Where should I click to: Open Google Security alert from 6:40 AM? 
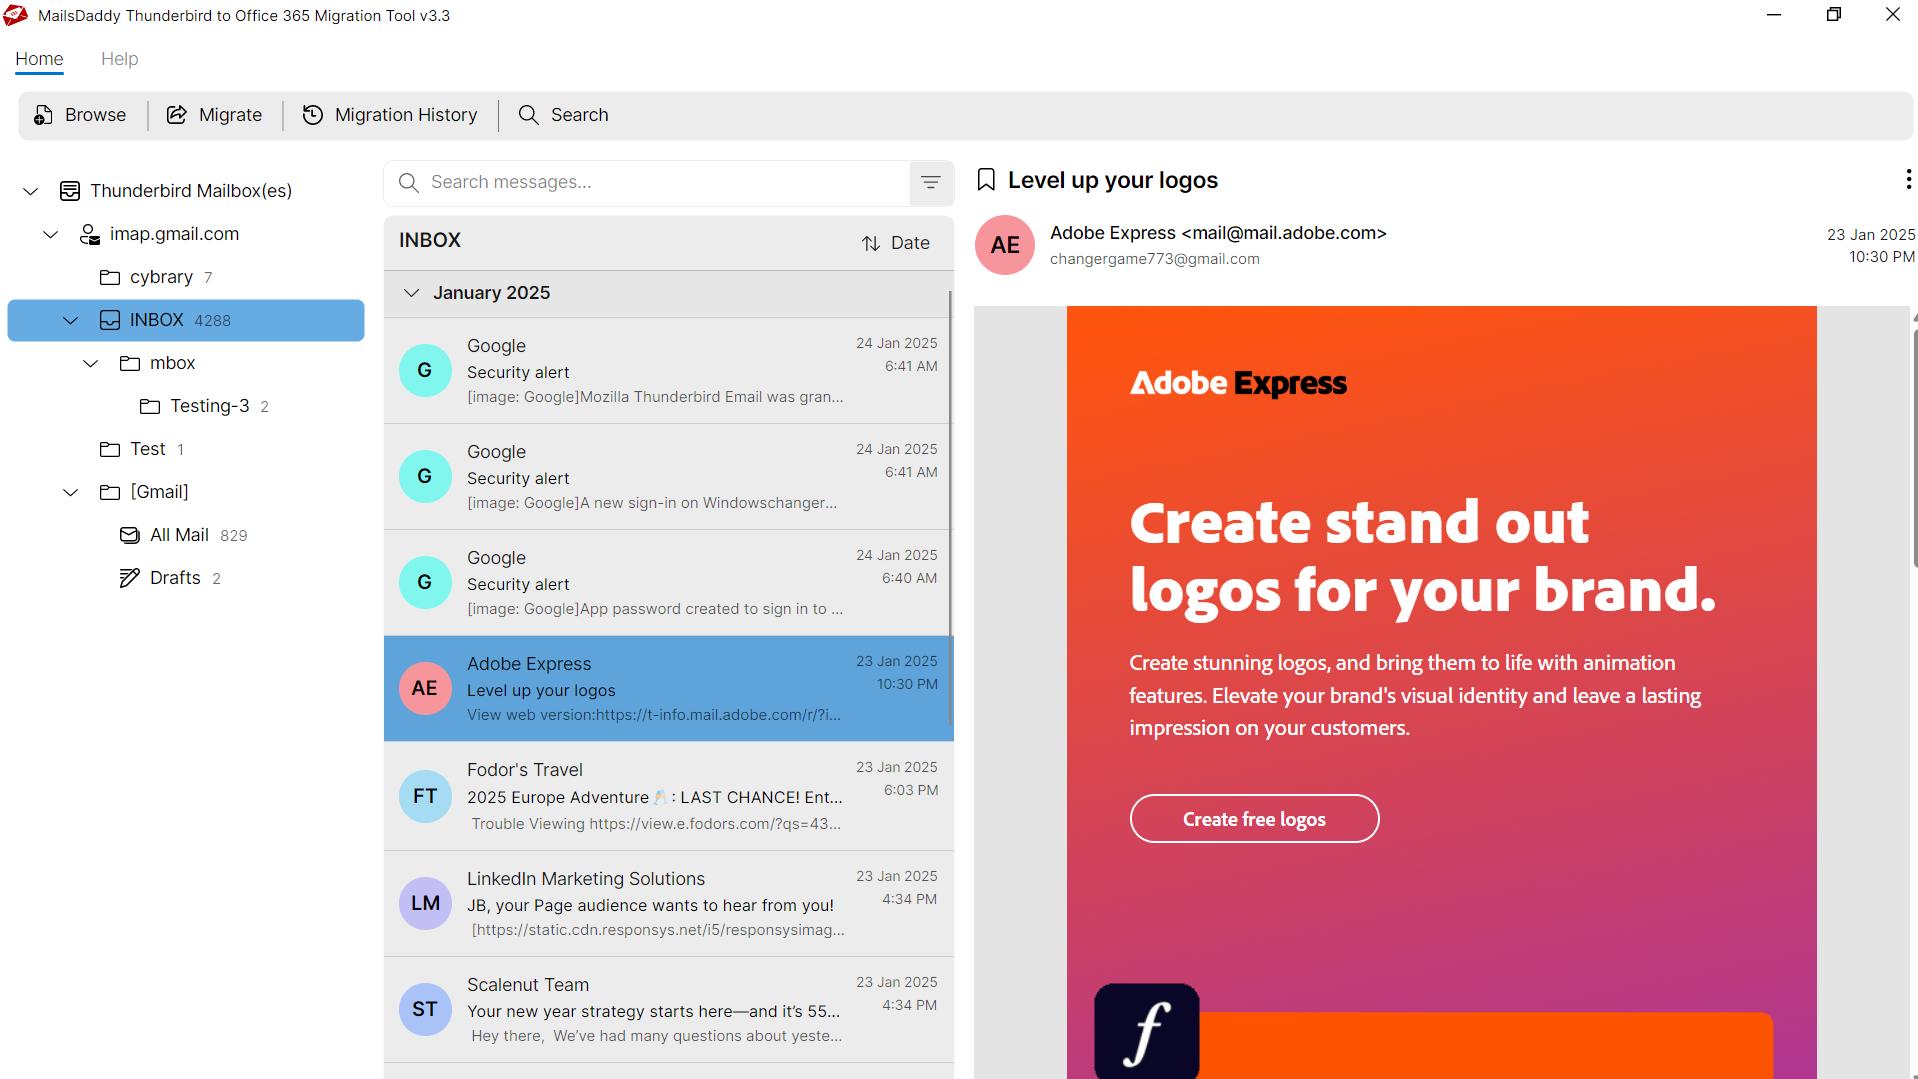(668, 582)
